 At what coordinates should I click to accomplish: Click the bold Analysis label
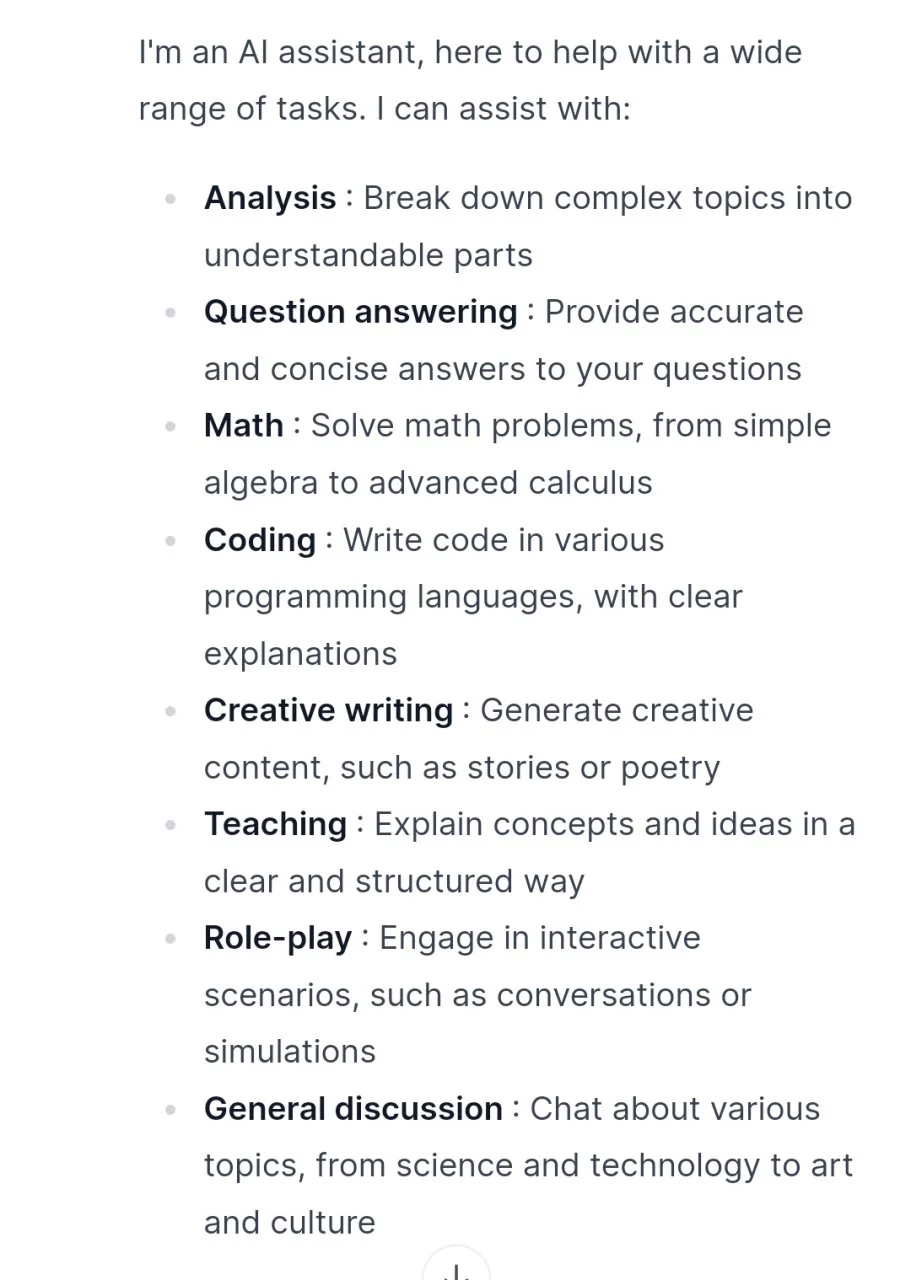click(270, 198)
